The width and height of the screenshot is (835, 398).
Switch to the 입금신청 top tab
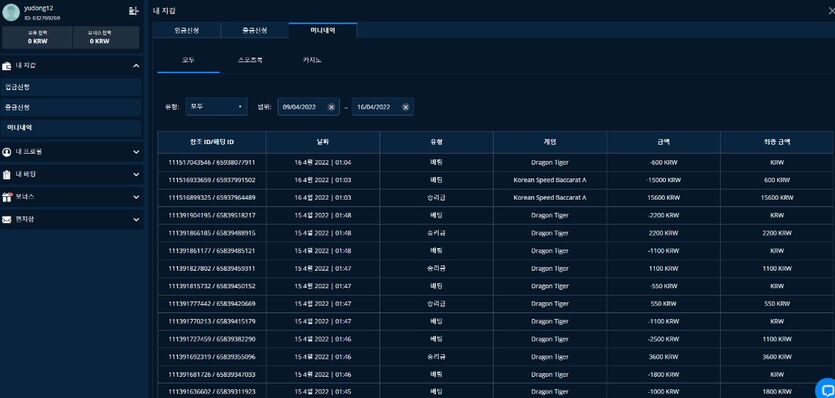point(186,30)
